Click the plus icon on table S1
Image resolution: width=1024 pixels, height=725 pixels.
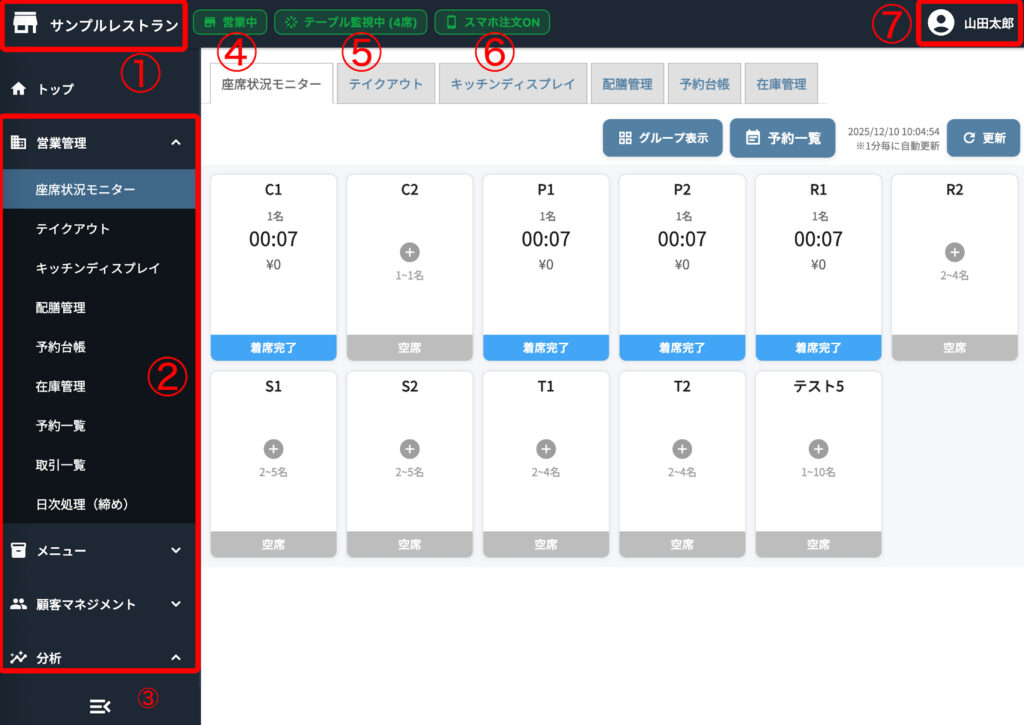(273, 449)
